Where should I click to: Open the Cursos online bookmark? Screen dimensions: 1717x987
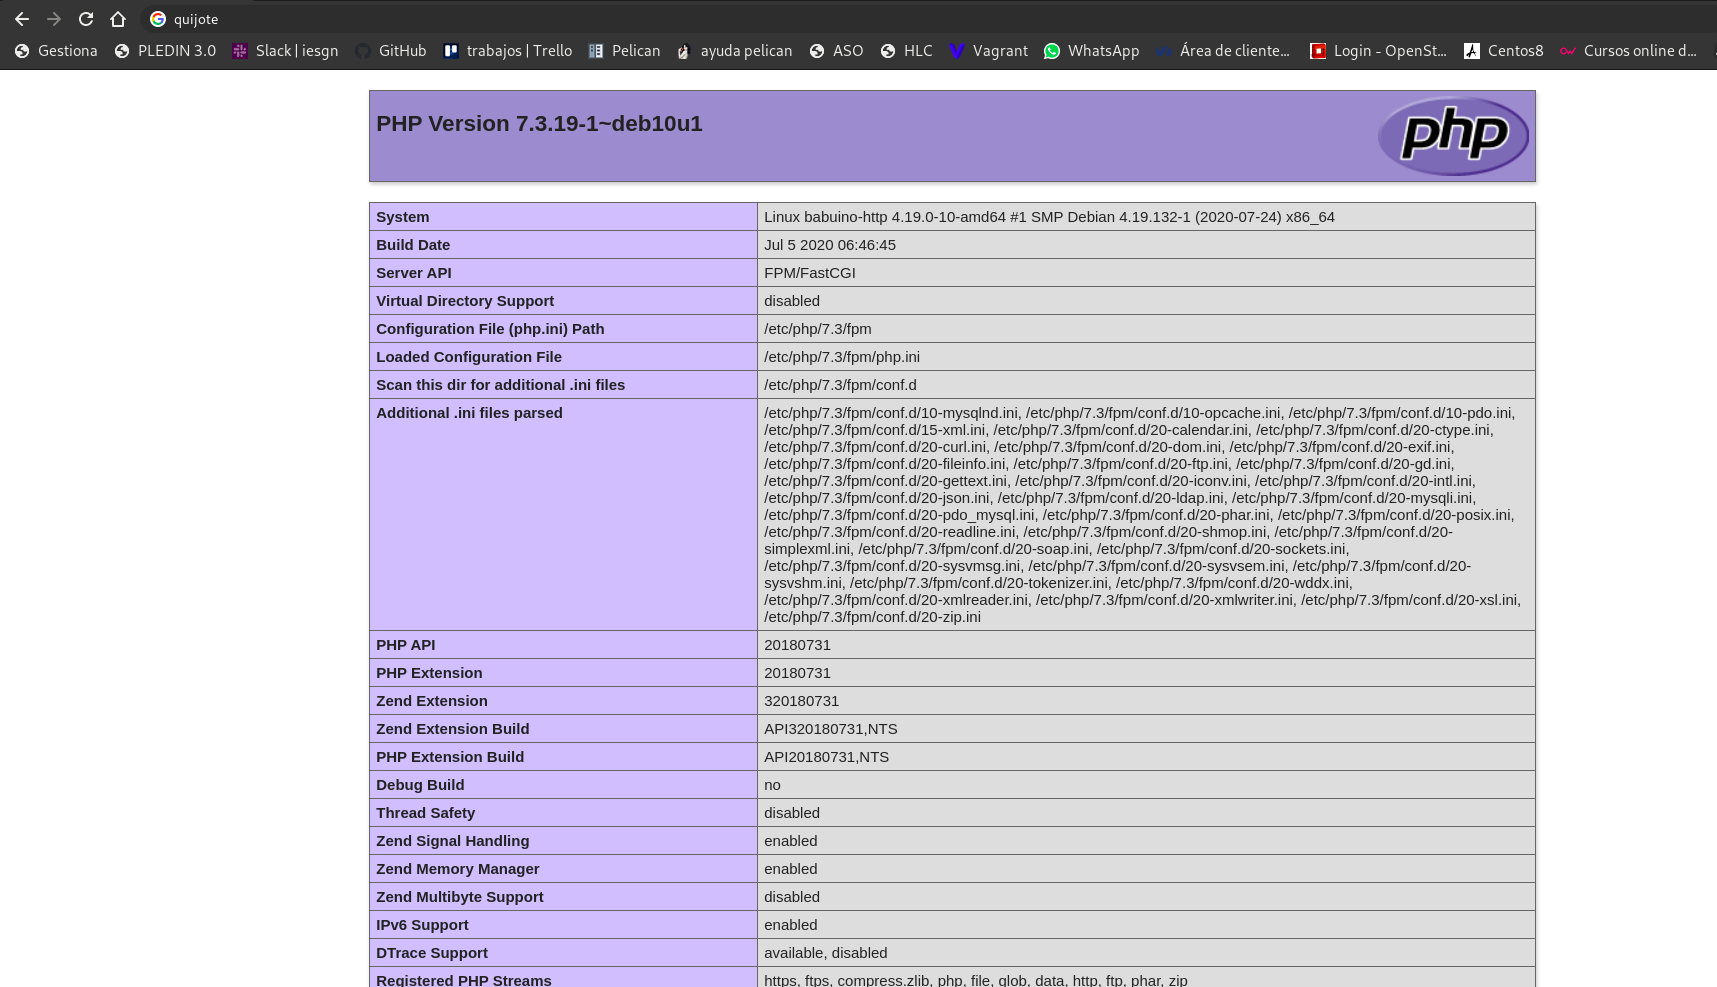[1628, 51]
